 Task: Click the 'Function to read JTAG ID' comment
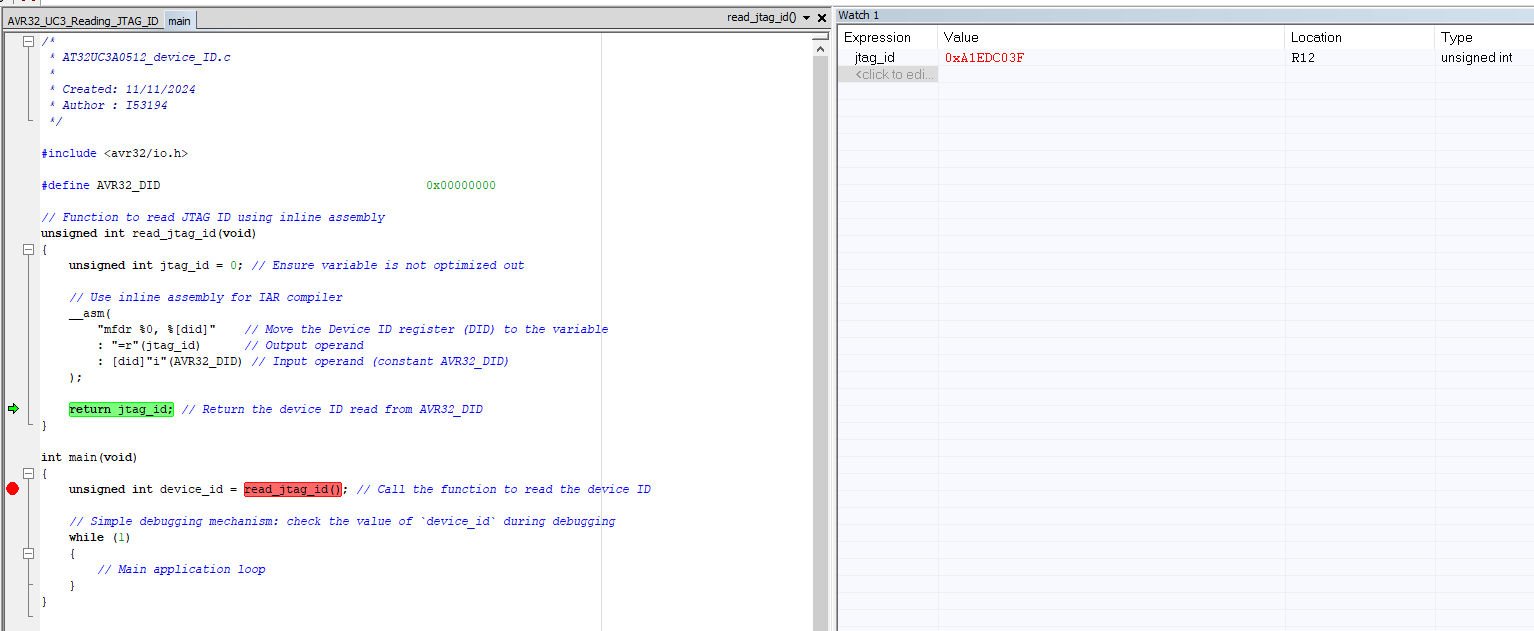pos(213,217)
